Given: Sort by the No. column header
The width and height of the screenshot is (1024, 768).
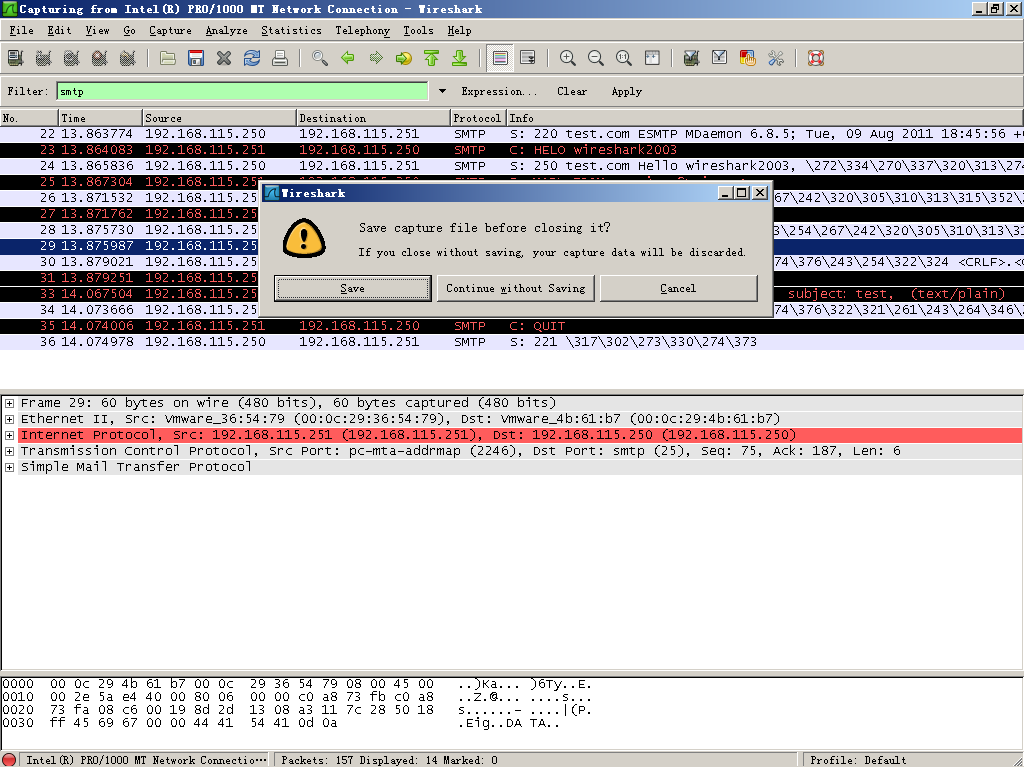Looking at the screenshot, I should coord(29,118).
